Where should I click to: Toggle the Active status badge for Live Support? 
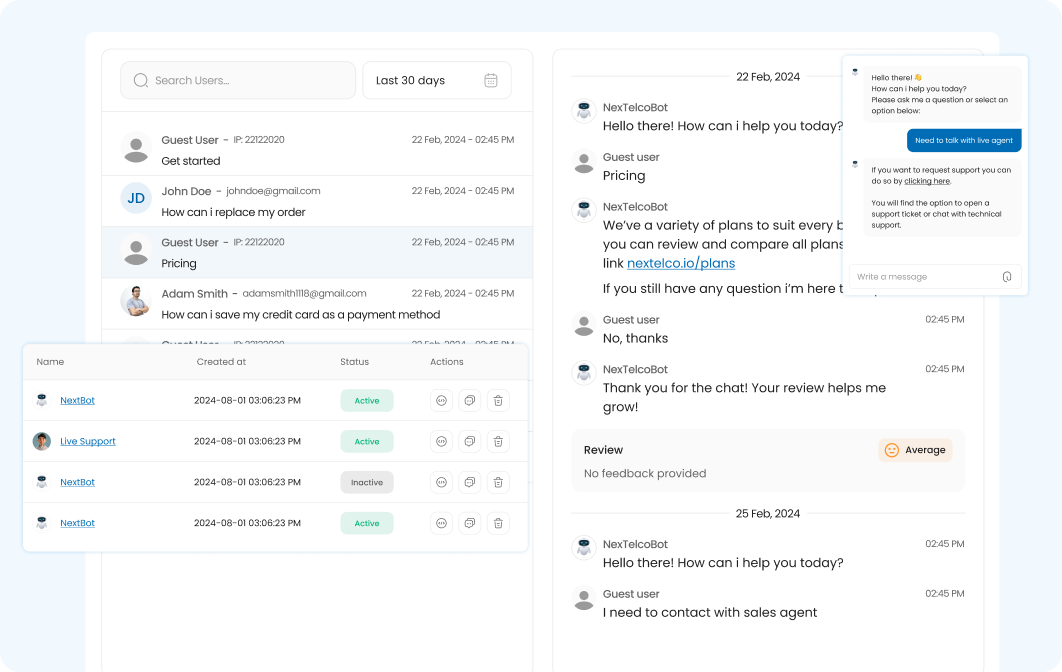point(366,441)
